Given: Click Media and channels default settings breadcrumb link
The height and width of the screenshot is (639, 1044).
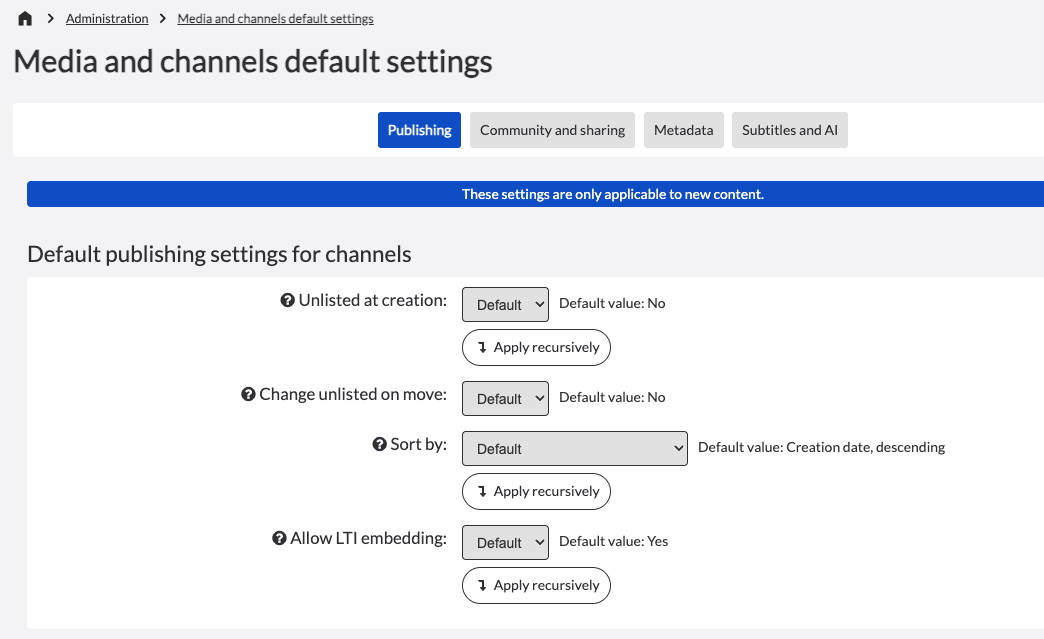Looking at the screenshot, I should pyautogui.click(x=275, y=19).
